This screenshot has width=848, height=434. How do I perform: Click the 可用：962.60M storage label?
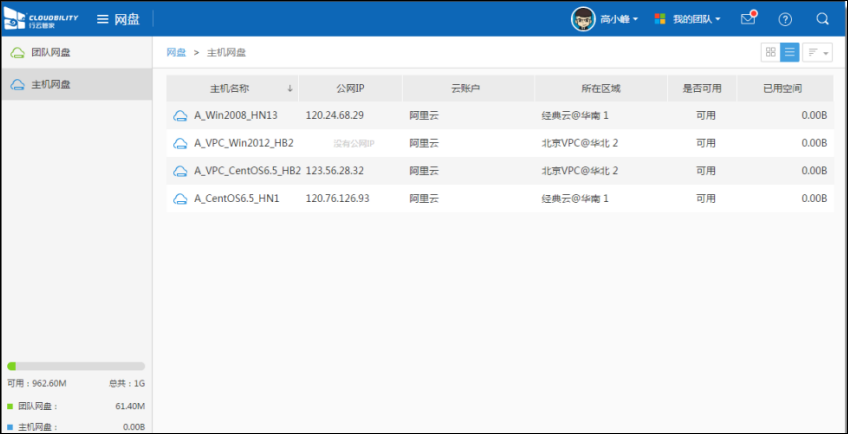[x=37, y=384]
